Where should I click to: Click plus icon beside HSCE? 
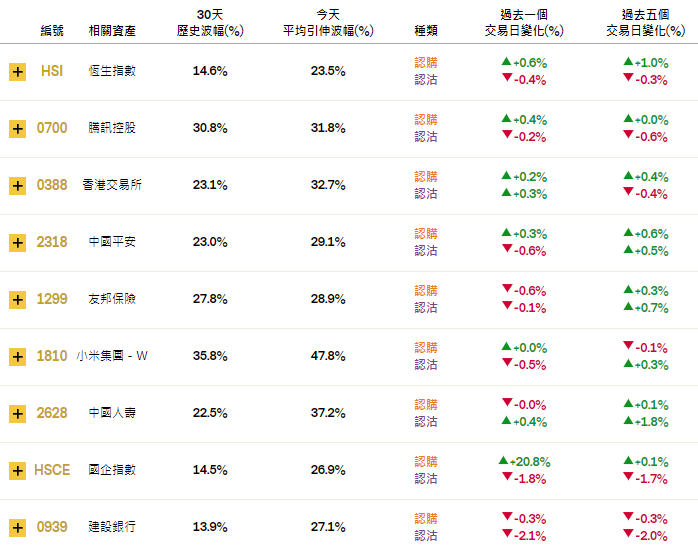coord(17,471)
